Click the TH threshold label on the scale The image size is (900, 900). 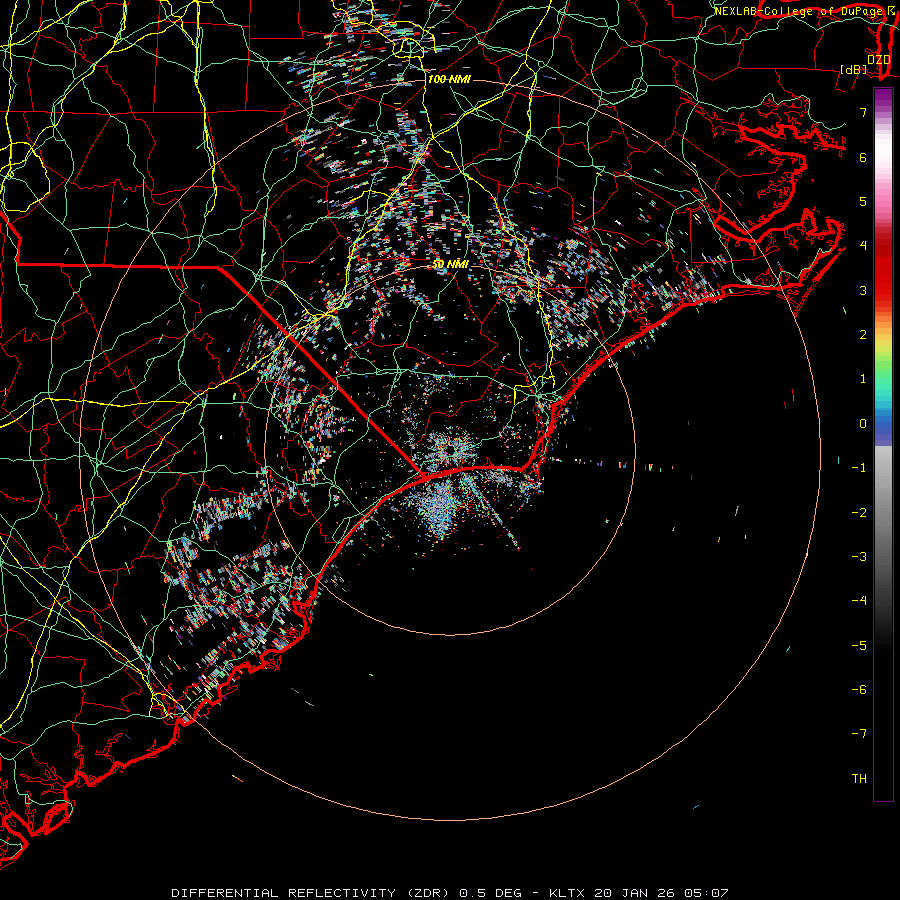point(859,779)
